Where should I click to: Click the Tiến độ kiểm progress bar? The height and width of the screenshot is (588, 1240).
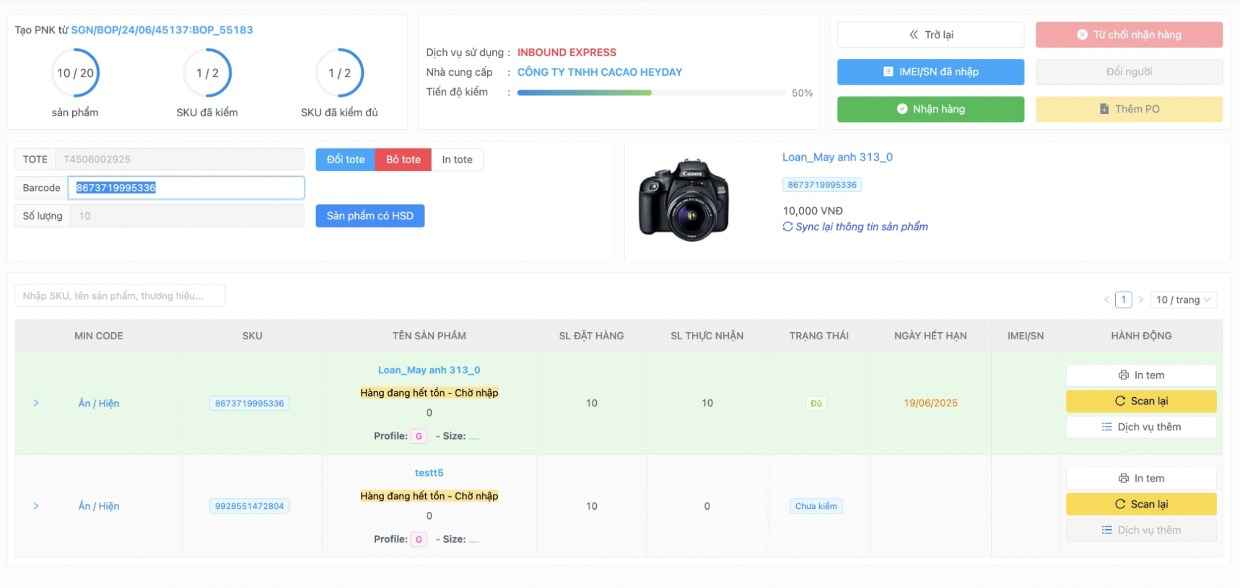coord(650,93)
